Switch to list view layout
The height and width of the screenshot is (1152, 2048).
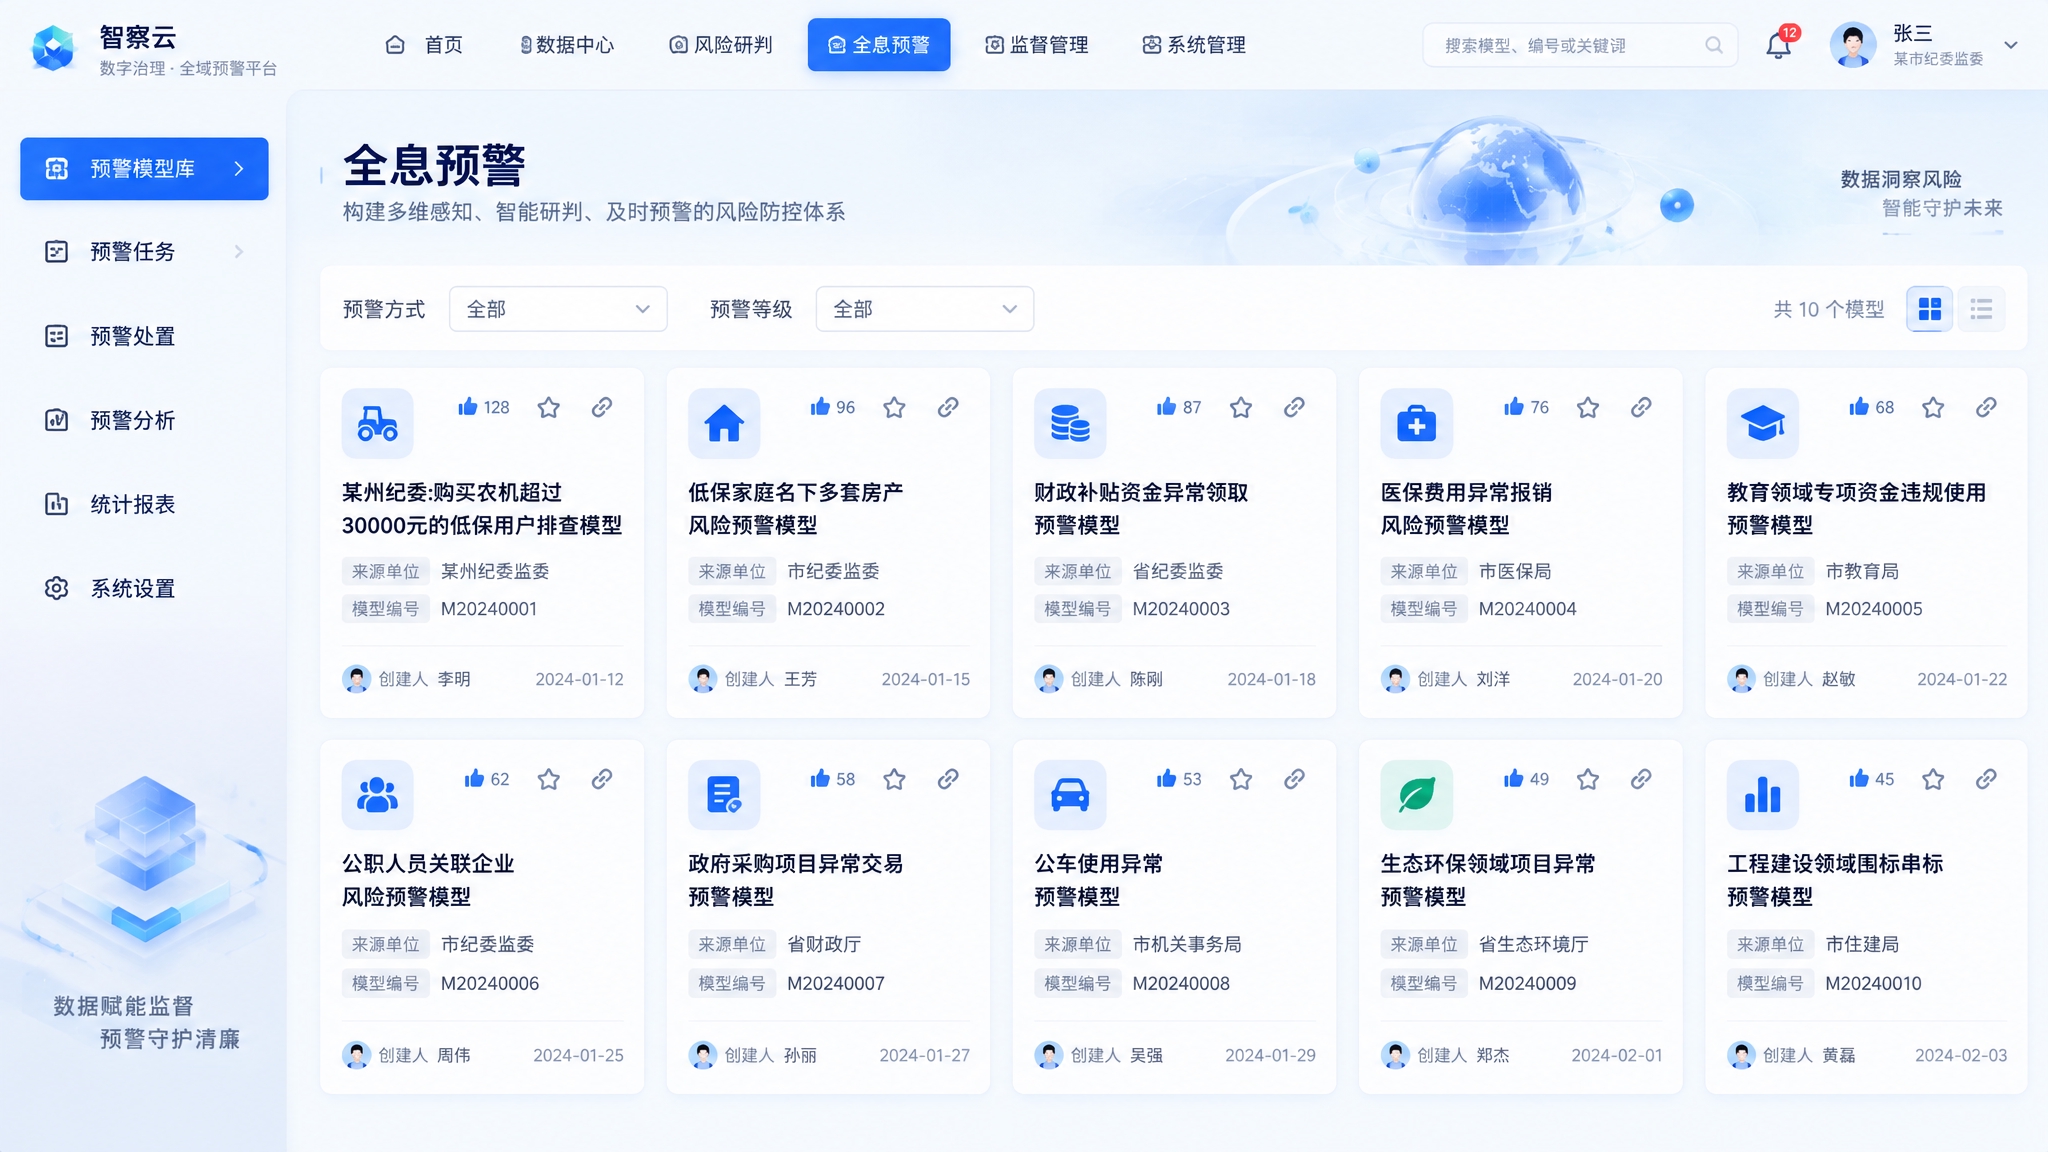tap(1981, 309)
